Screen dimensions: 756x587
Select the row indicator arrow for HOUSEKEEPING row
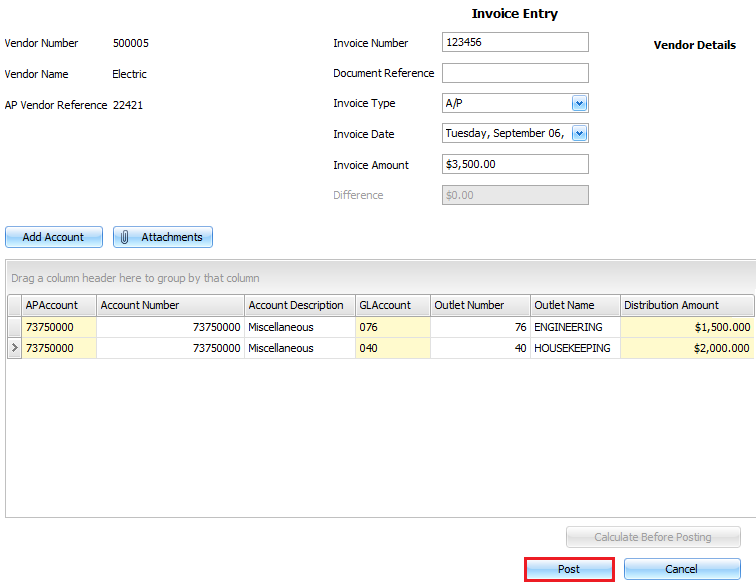(14, 349)
